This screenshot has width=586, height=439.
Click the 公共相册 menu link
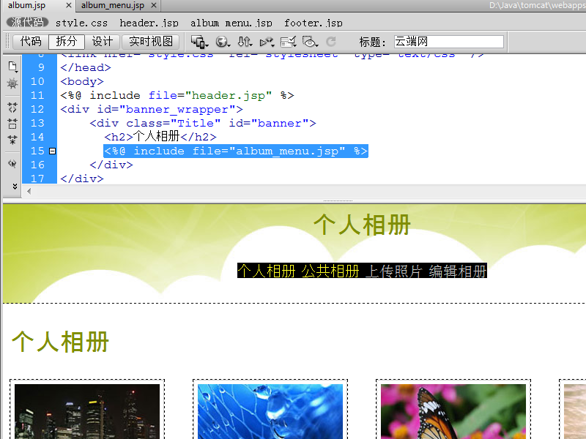pos(330,271)
